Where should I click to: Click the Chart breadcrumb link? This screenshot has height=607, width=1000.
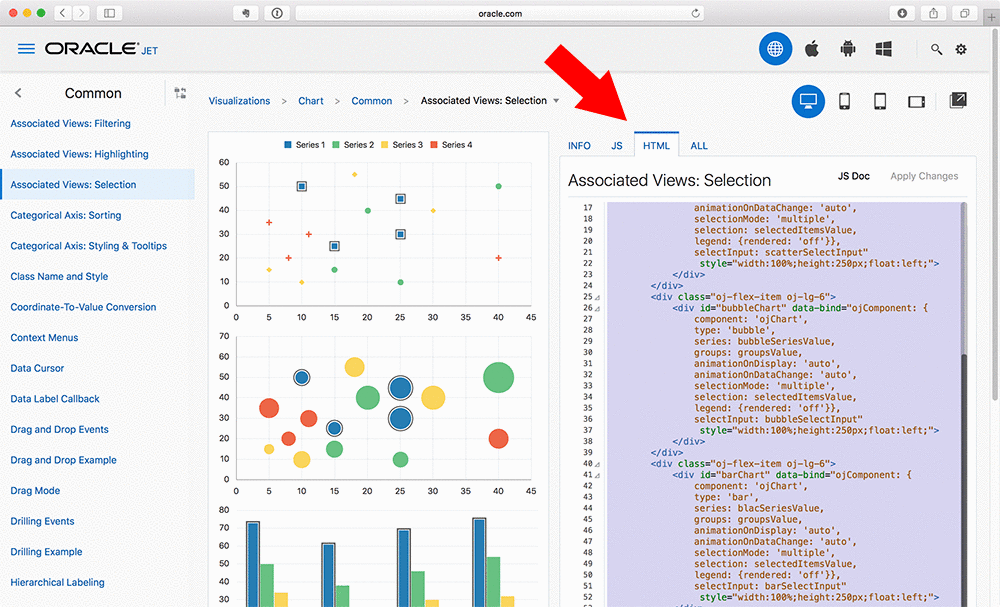point(311,101)
